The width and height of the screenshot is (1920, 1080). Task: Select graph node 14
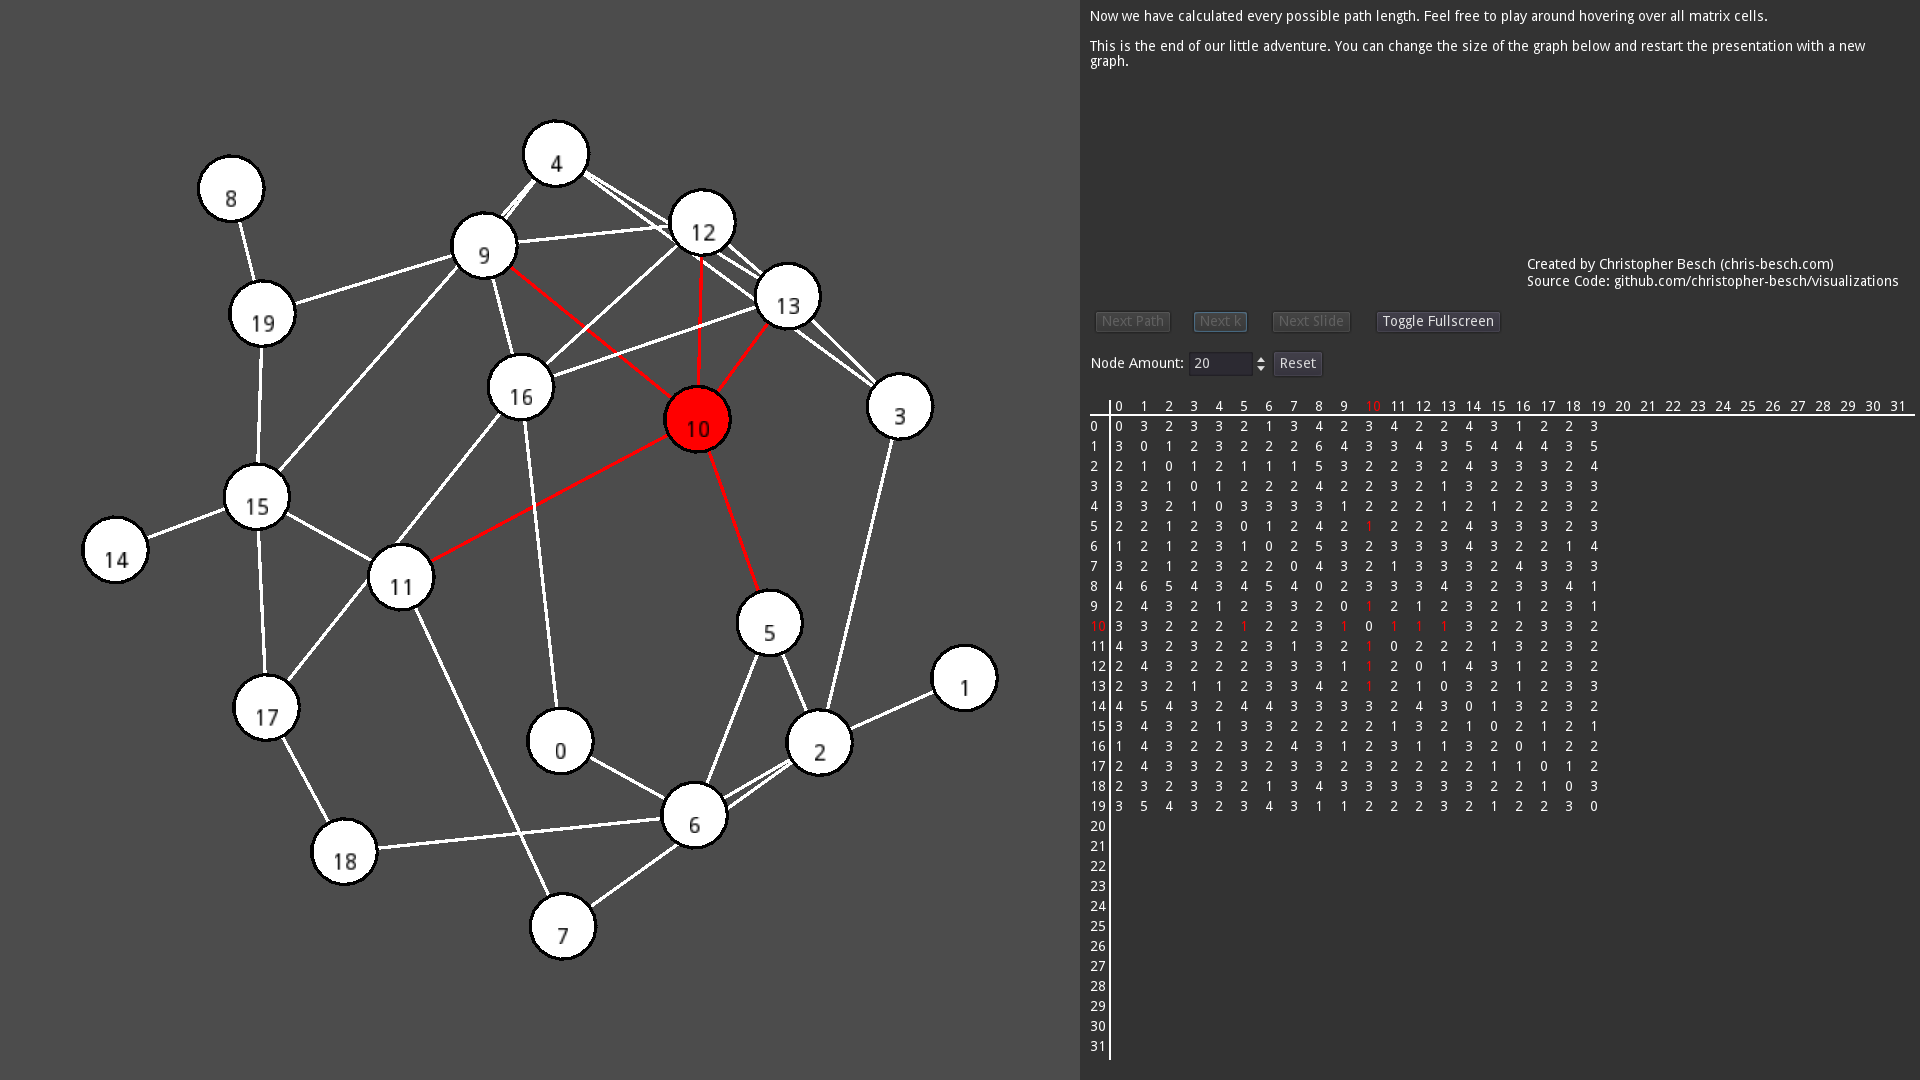click(x=115, y=550)
